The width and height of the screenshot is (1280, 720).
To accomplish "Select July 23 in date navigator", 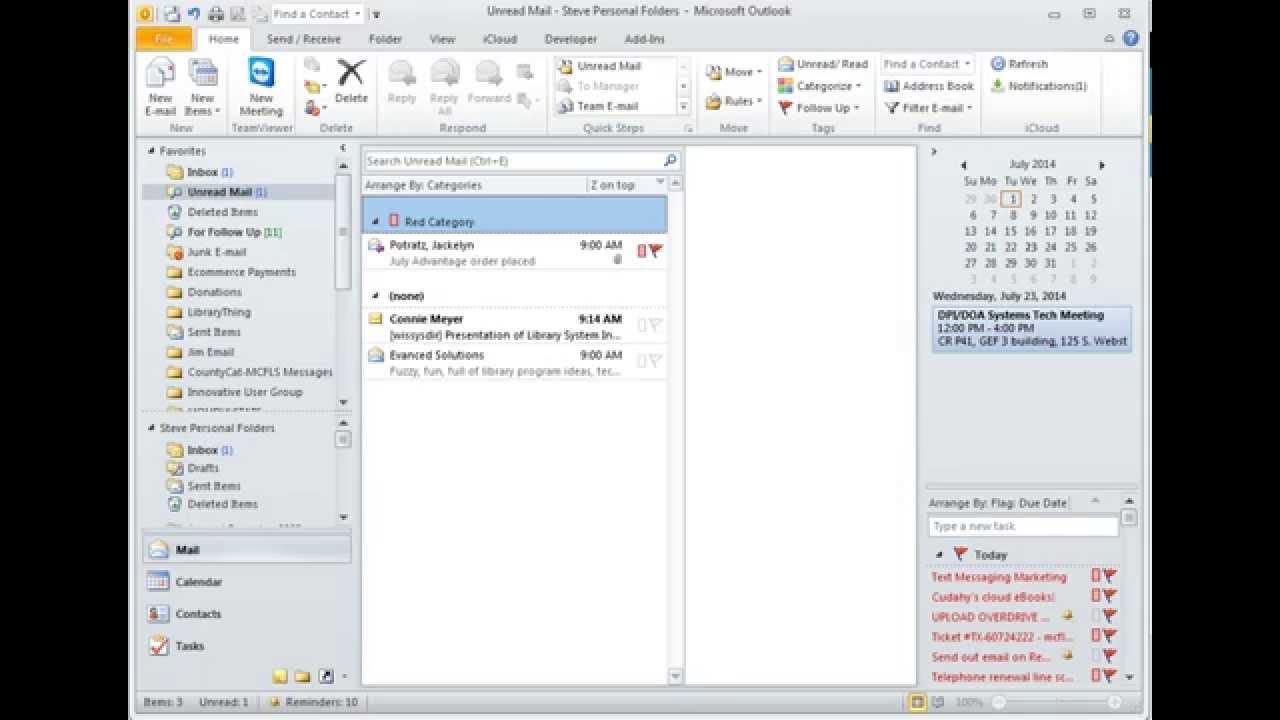I will [x=1030, y=247].
